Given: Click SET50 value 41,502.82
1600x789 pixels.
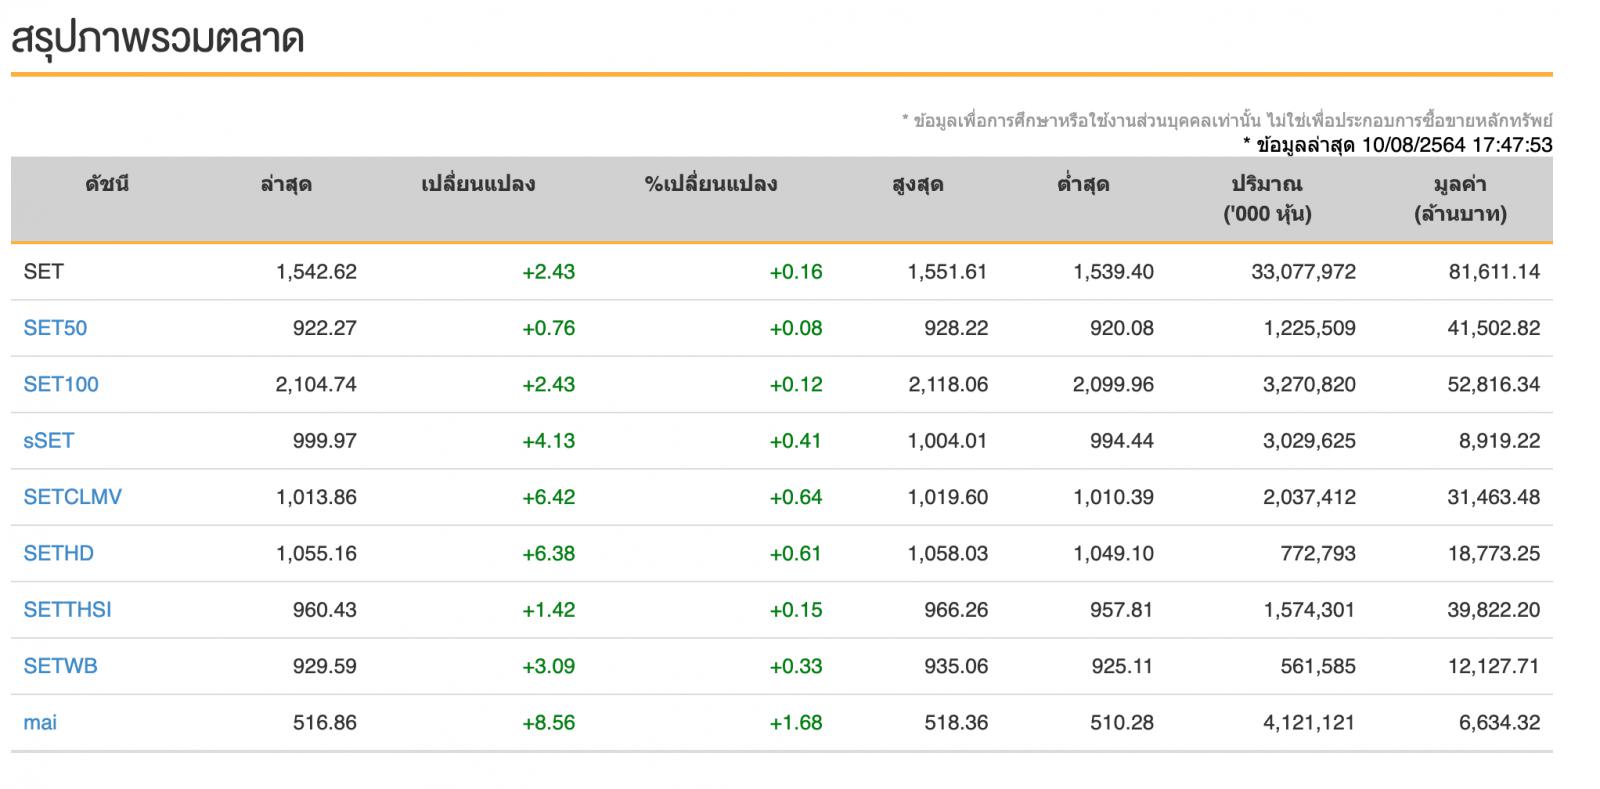Looking at the screenshot, I should [1494, 328].
